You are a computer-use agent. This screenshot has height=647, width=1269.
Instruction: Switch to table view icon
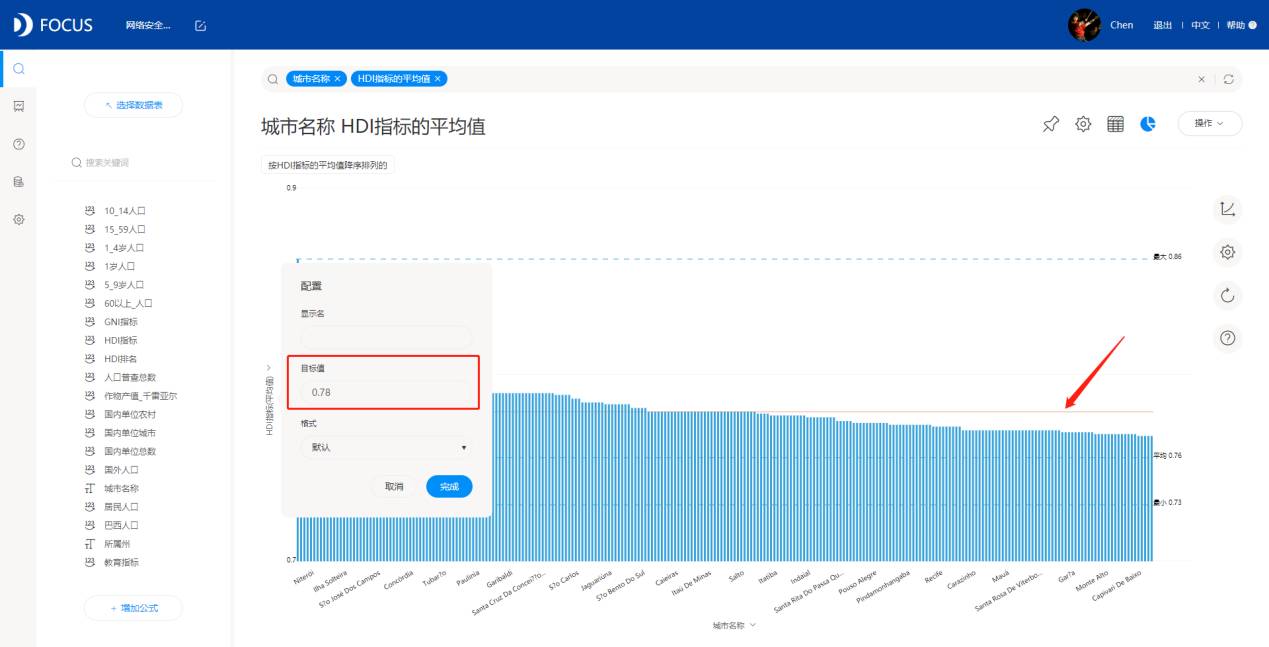click(x=1115, y=124)
